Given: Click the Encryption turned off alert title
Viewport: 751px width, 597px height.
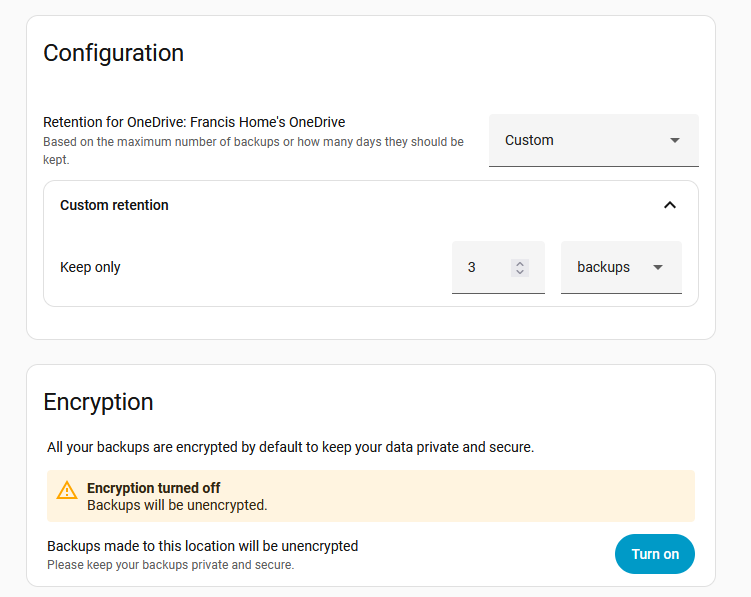Looking at the screenshot, I should [x=154, y=488].
